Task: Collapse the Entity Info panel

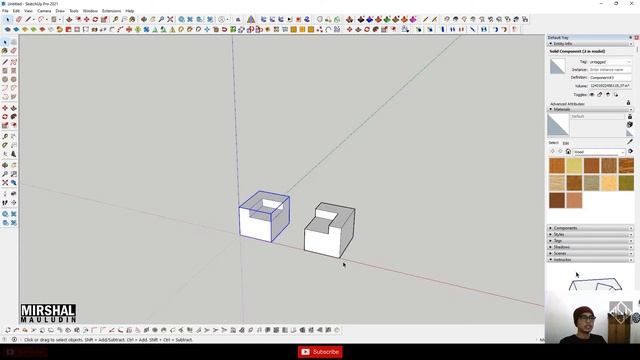Action: (590, 44)
